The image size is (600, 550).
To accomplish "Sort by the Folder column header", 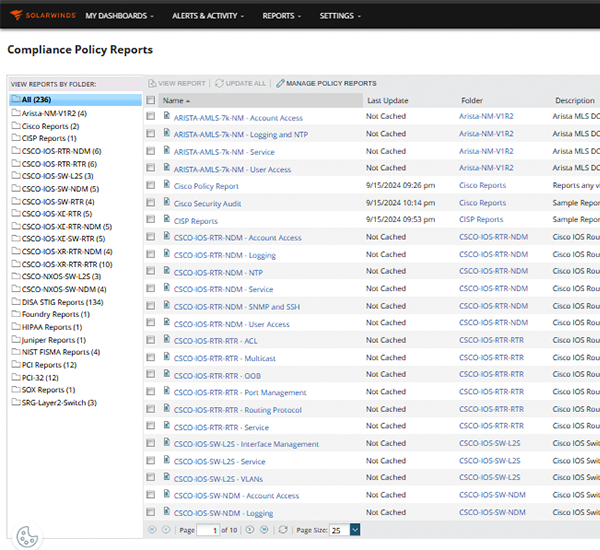I will tap(472, 100).
